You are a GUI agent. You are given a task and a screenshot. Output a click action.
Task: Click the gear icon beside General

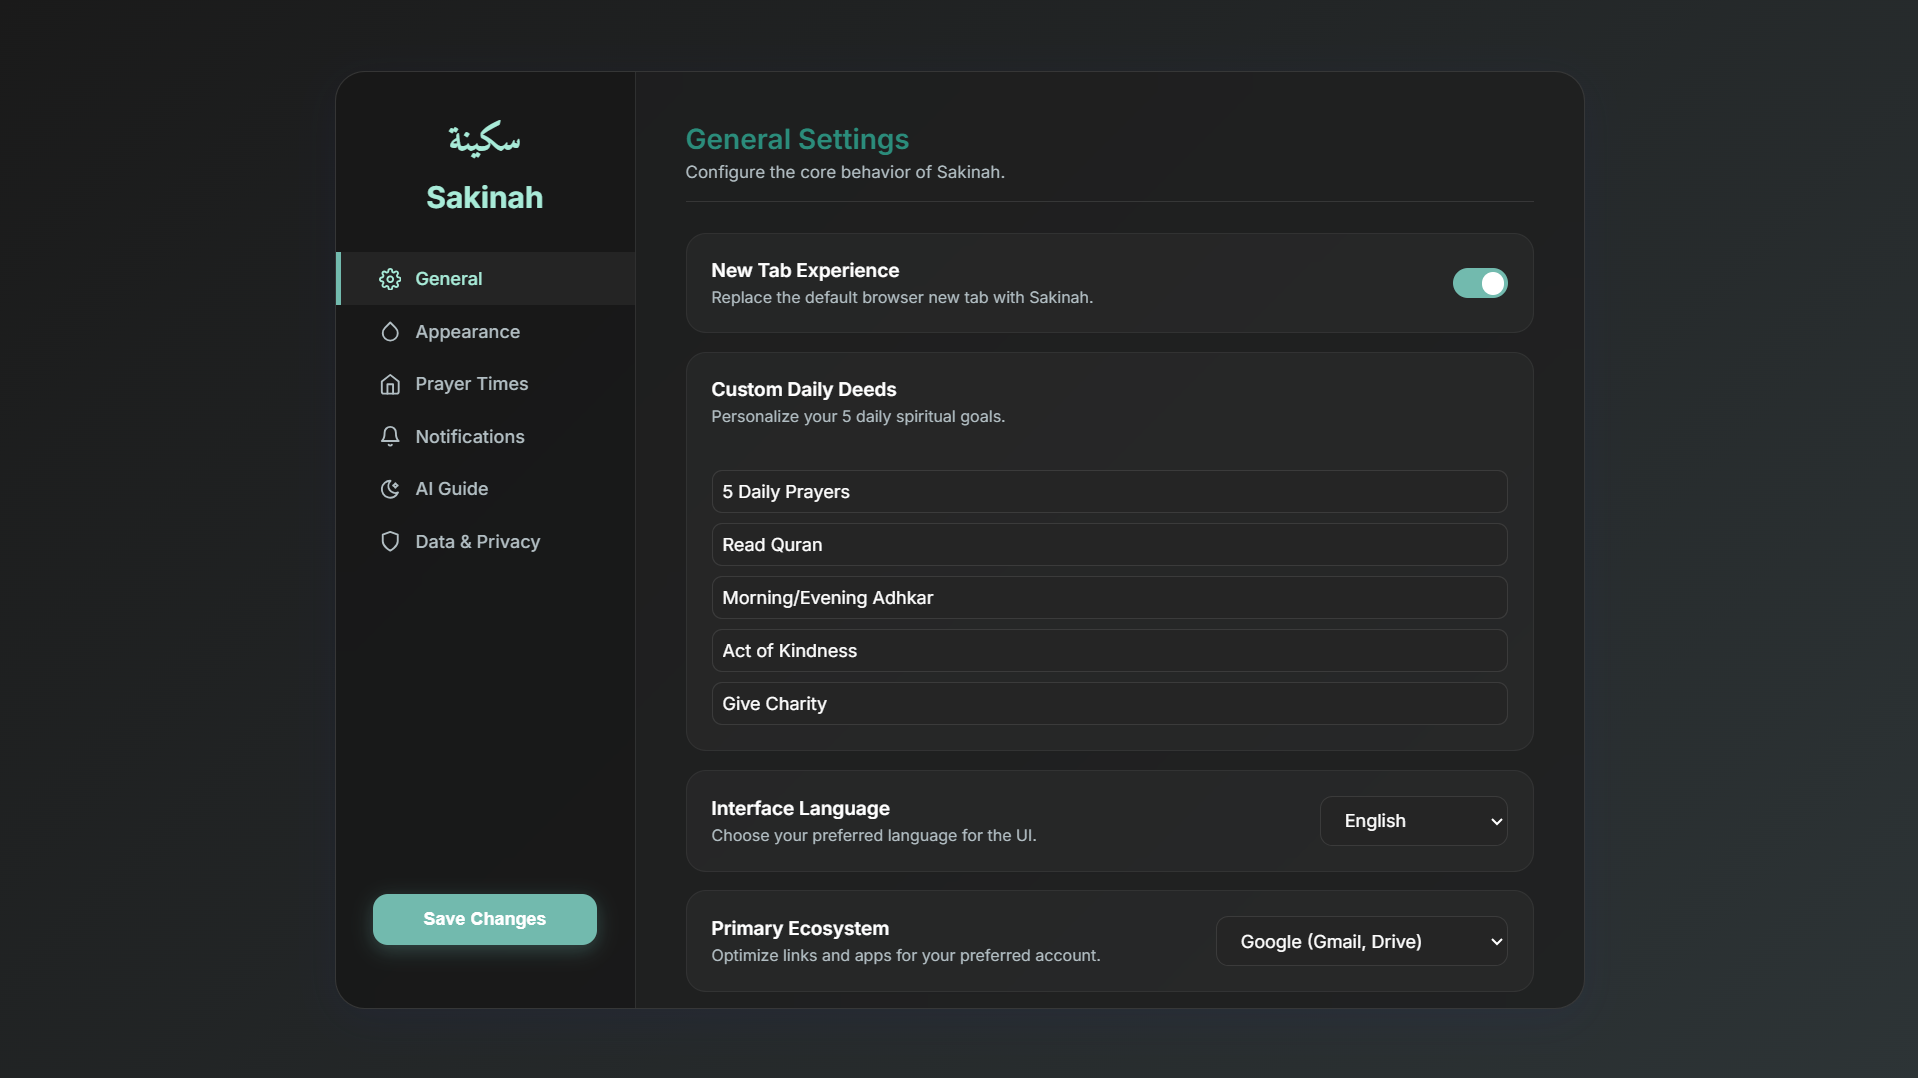389,279
